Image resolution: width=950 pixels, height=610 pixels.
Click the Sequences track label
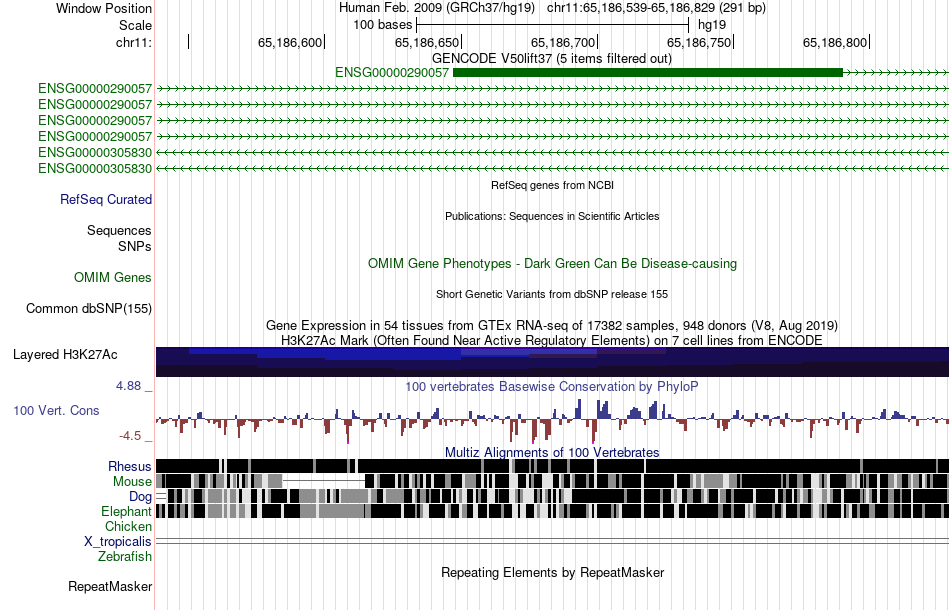[x=119, y=230]
